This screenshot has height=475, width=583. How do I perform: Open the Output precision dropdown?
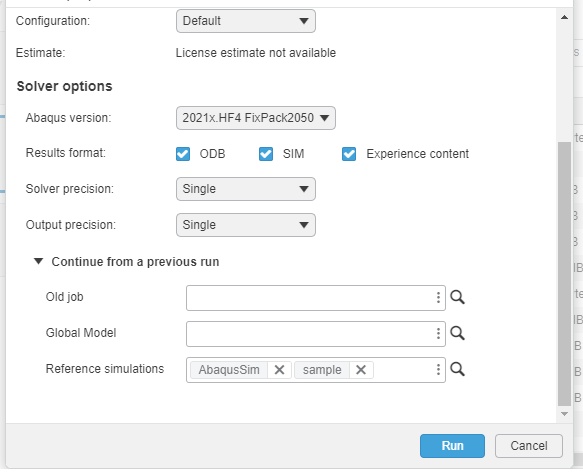tap(246, 225)
